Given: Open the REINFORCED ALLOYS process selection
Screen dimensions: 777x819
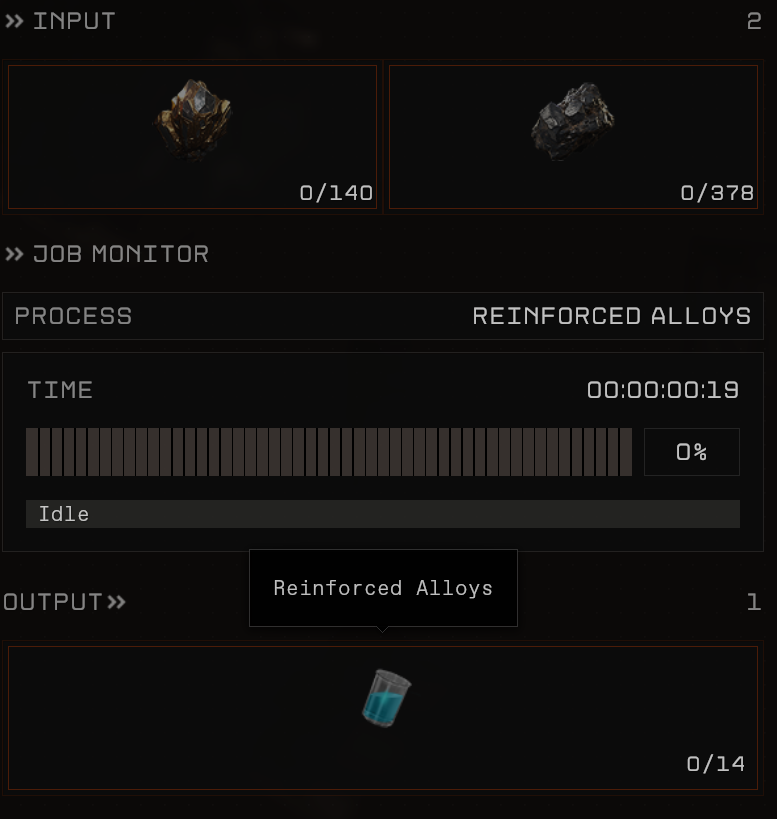Looking at the screenshot, I should click(x=611, y=316).
